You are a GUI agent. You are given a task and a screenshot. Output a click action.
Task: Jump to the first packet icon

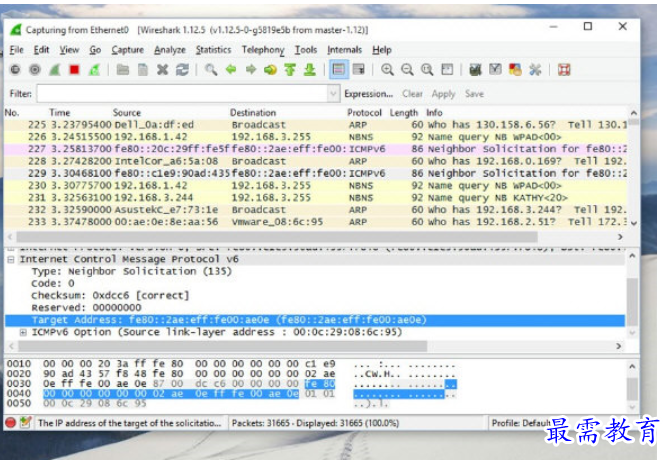[290, 69]
